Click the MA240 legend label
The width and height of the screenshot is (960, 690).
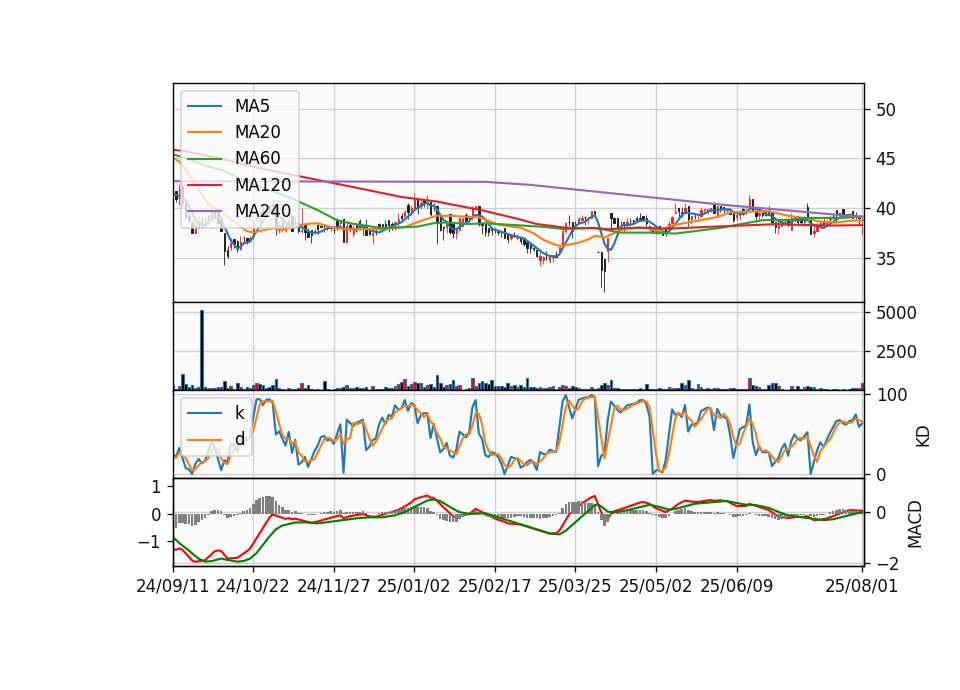pyautogui.click(x=263, y=211)
